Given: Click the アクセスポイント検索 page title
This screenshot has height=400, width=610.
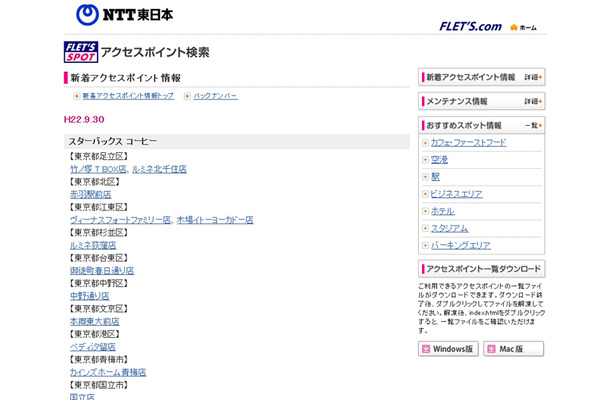Looking at the screenshot, I should click(x=155, y=52).
